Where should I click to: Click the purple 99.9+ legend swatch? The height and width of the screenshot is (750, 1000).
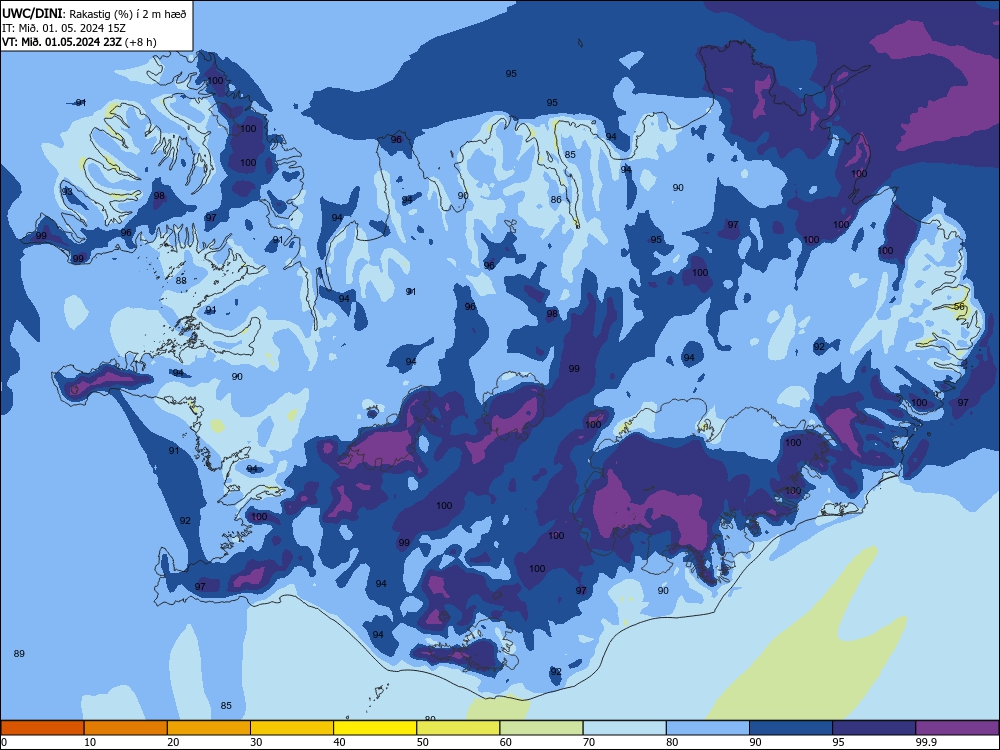pos(957,728)
